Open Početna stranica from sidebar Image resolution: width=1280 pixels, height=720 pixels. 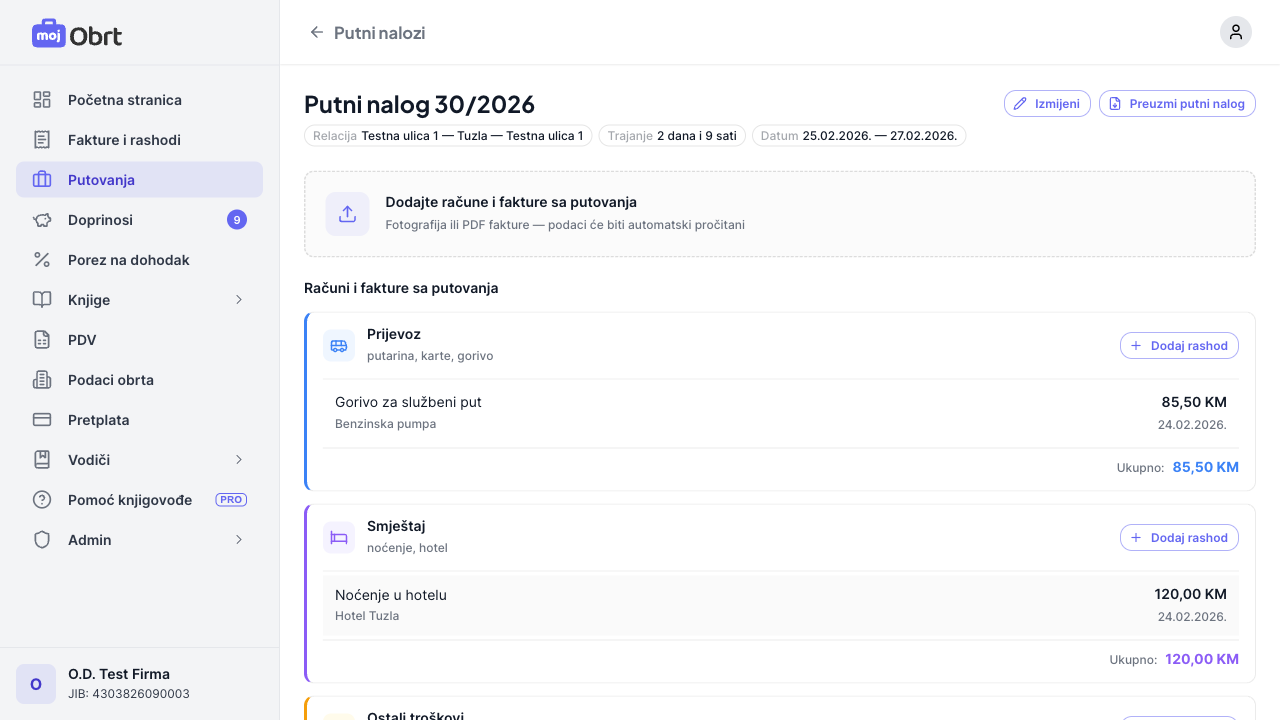(x=124, y=100)
